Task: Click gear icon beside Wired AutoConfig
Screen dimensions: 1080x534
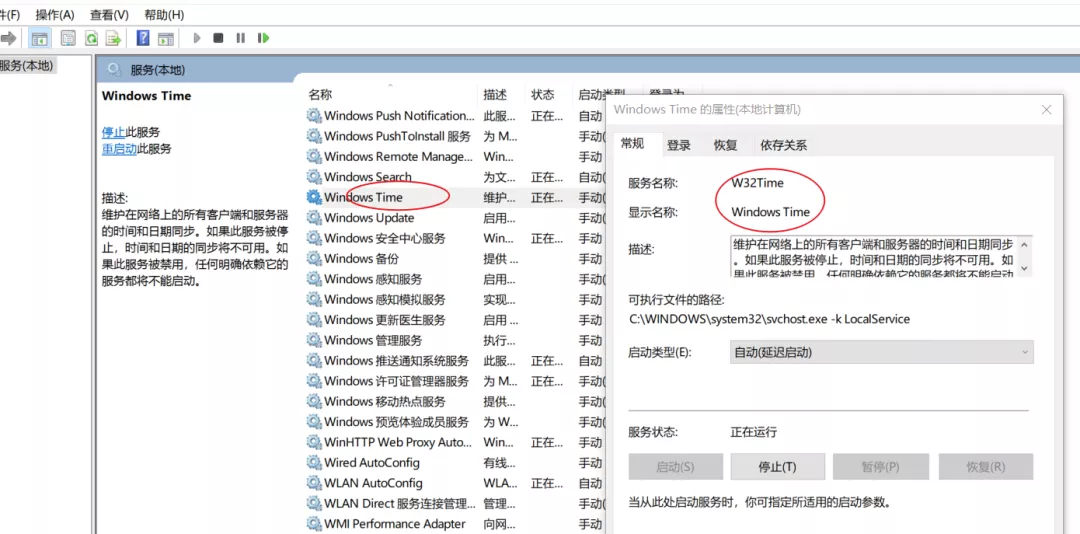Action: coord(314,462)
